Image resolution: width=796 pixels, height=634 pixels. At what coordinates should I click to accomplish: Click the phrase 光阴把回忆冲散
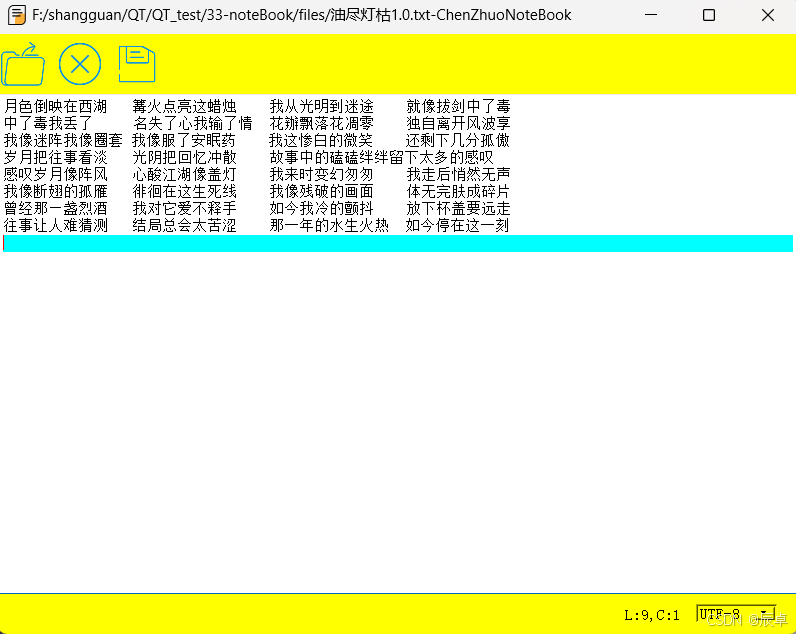click(x=184, y=157)
